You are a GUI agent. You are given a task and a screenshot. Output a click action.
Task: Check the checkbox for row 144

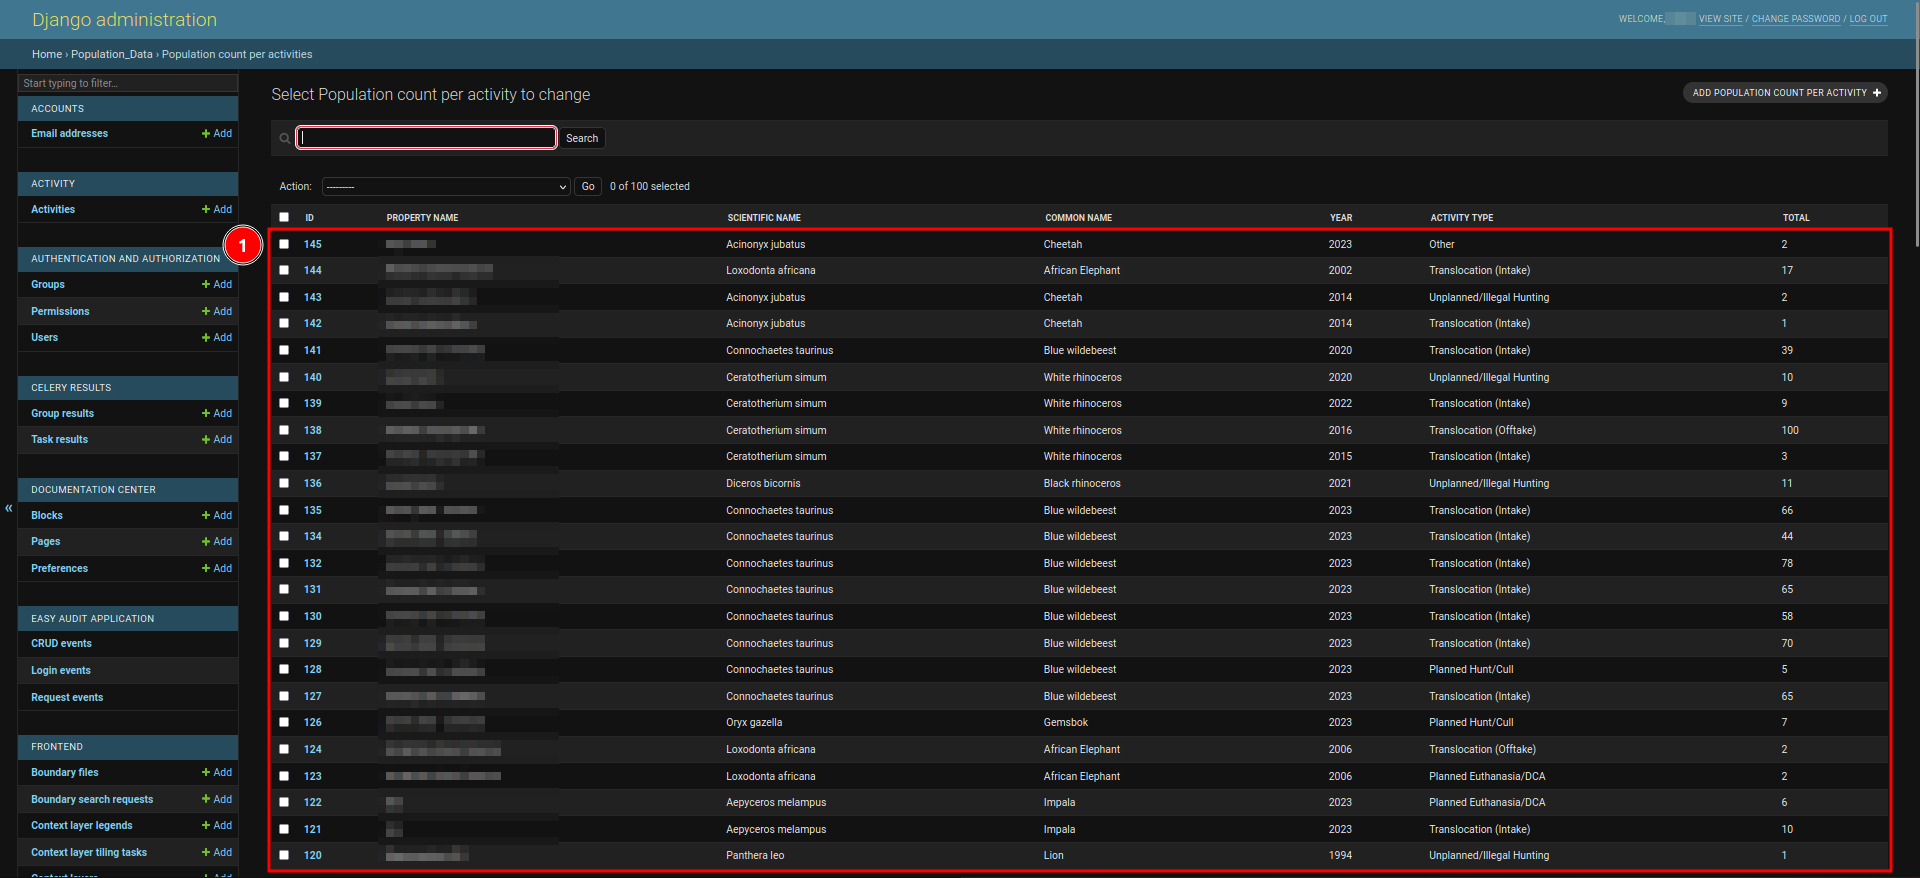click(284, 270)
